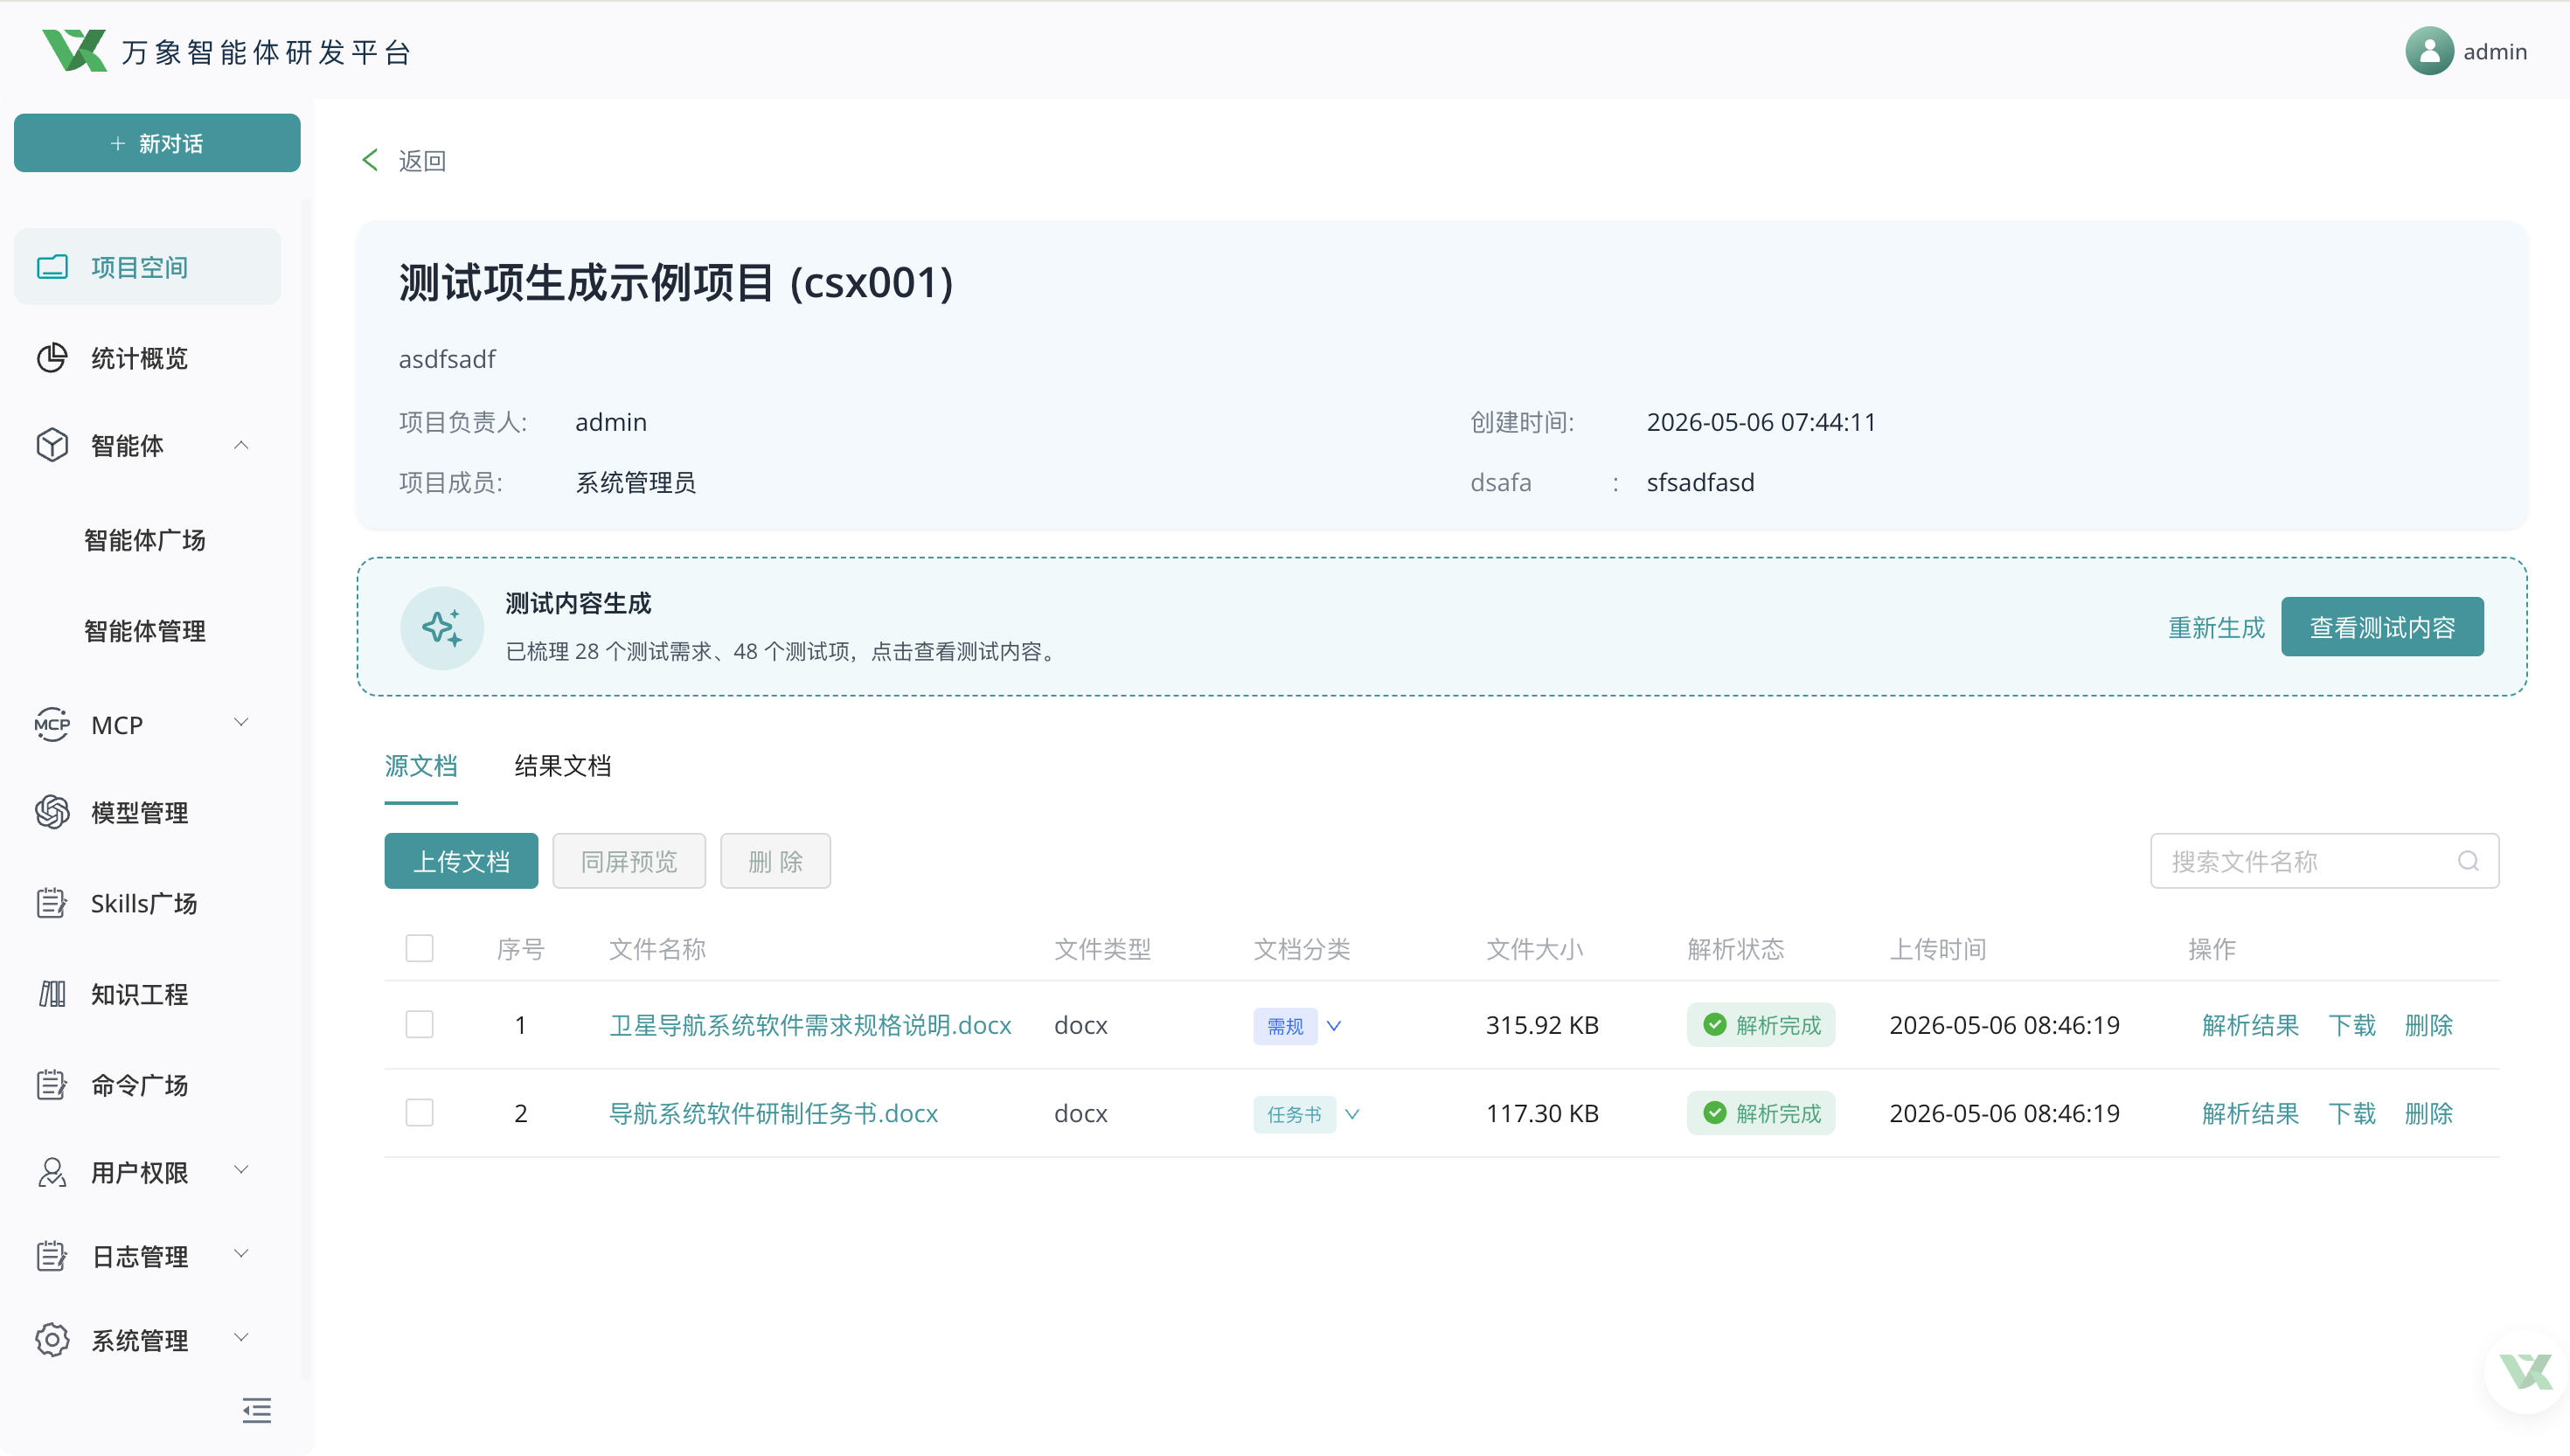Expand the 系统管理 submenu chevron
Image resolution: width=2570 pixels, height=1456 pixels.
click(x=241, y=1338)
